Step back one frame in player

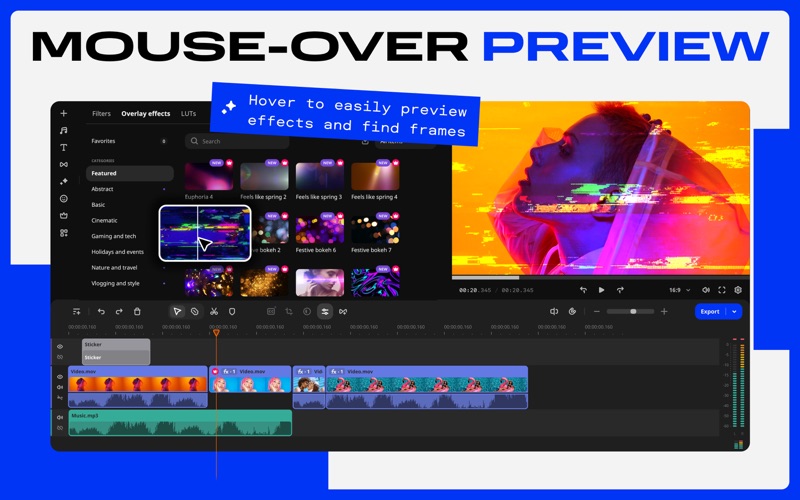point(583,290)
